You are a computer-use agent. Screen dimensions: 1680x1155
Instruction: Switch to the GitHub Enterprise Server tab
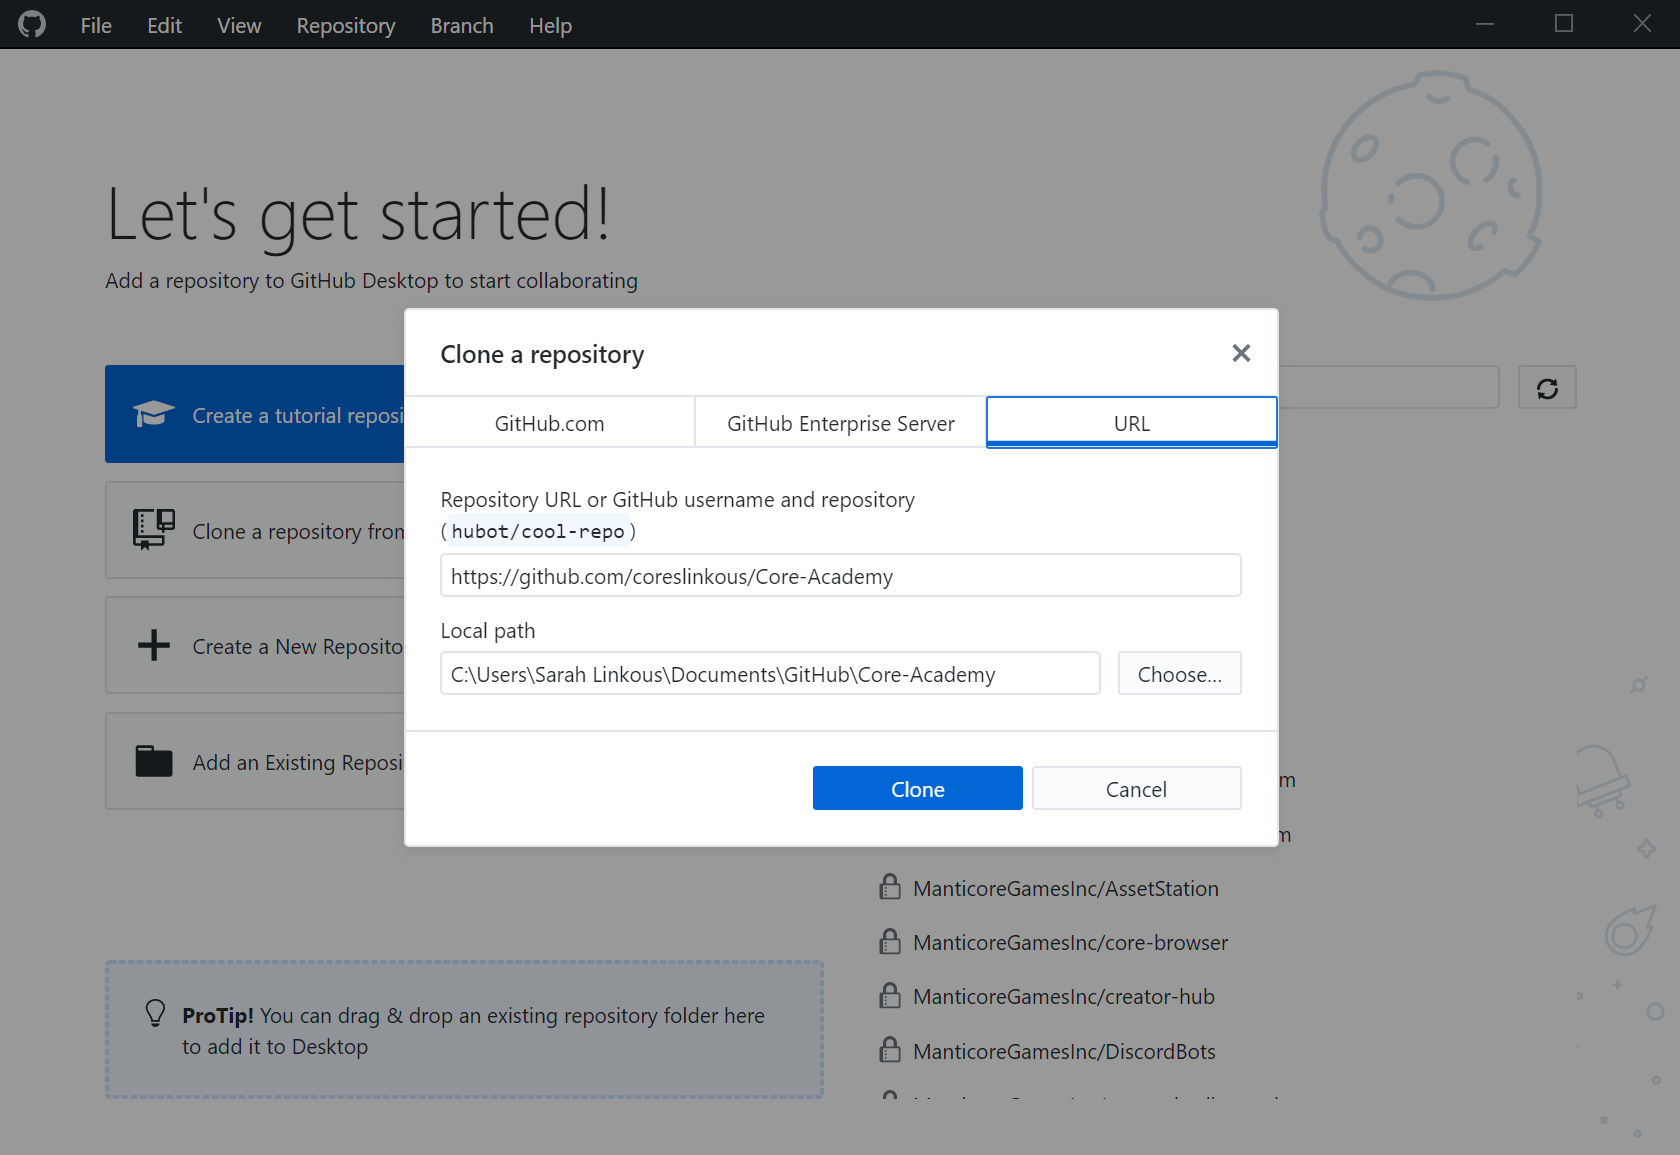840,423
